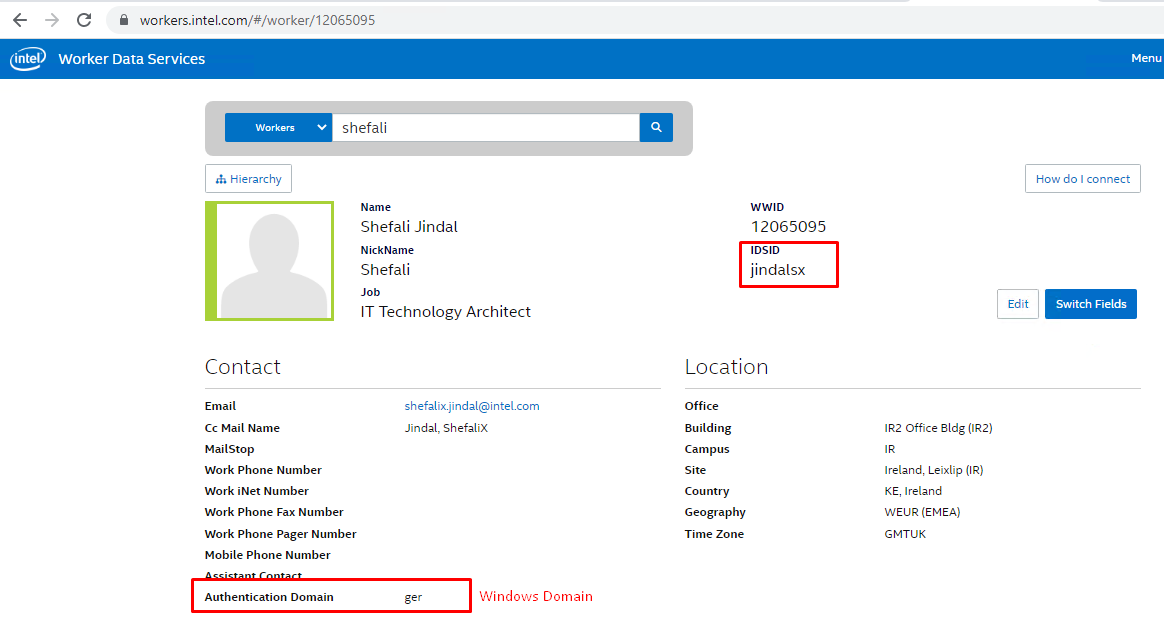
Task: Click the IDSID value jindalsx
Action: pos(777,270)
